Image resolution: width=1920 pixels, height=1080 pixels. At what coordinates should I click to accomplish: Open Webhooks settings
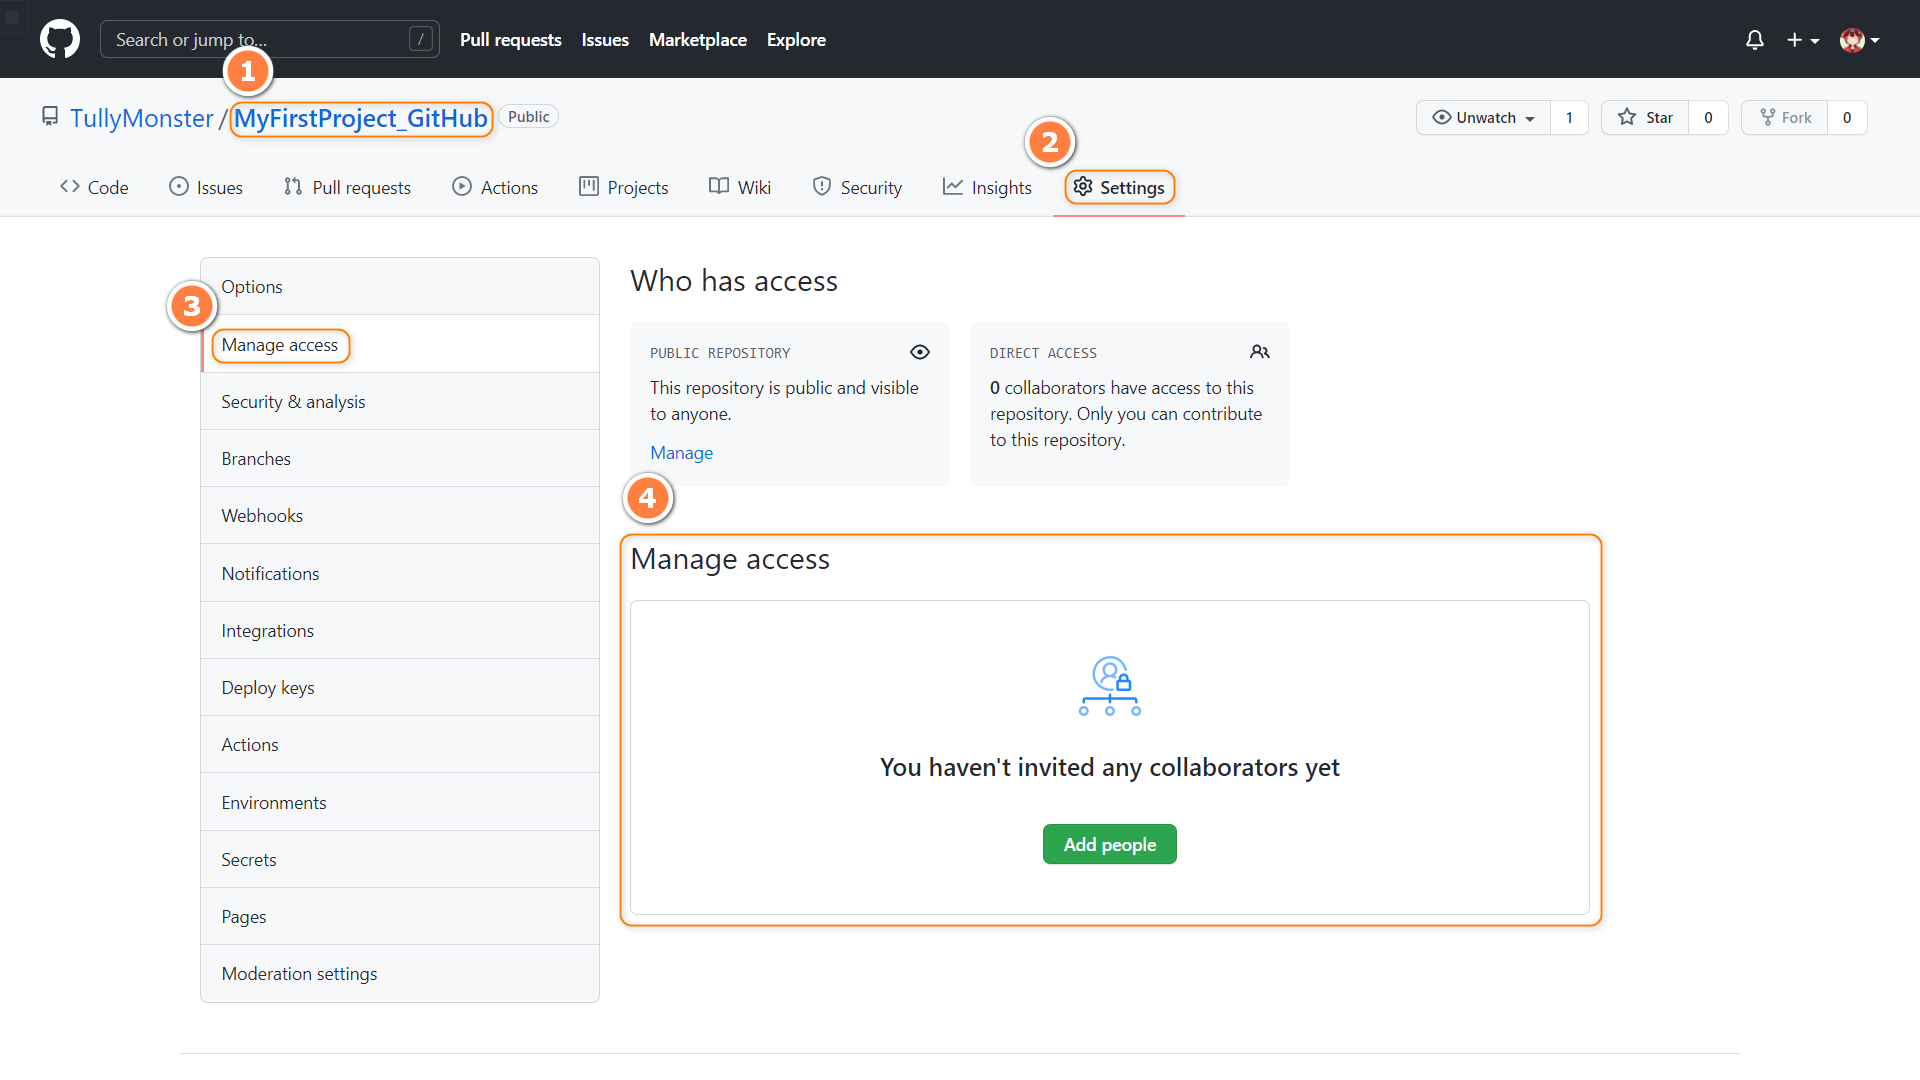click(x=400, y=515)
